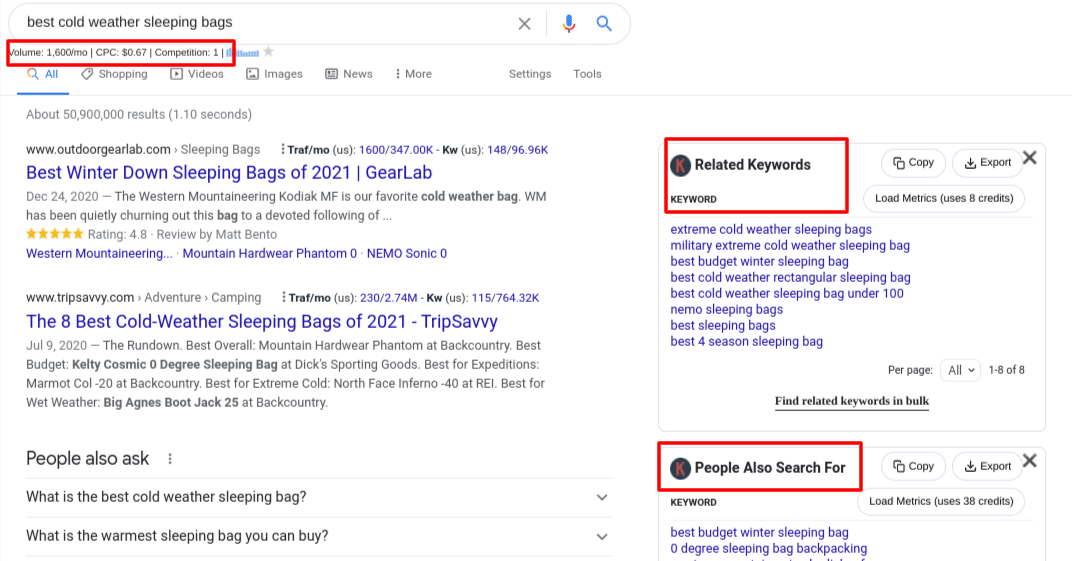The image size is (1072, 561).
Task: Click the www.tripsavvy.com breadcrumb URL
Action: [x=80, y=298]
